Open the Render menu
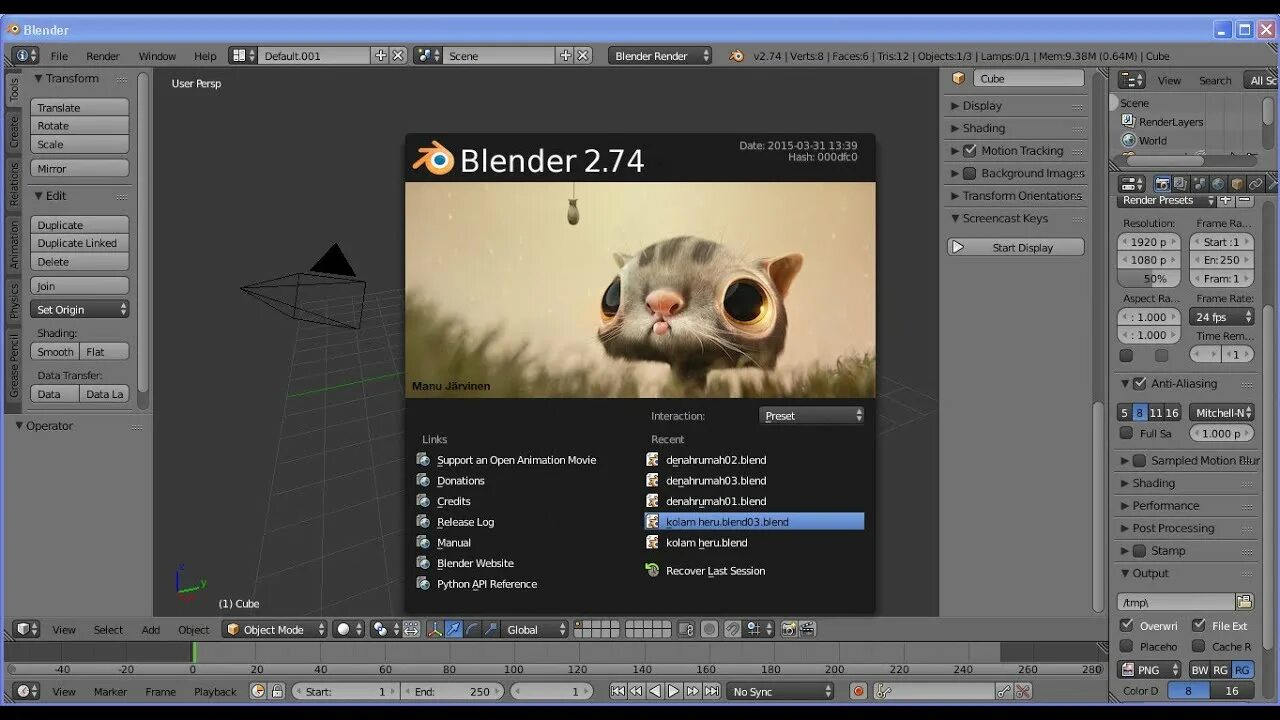This screenshot has width=1280, height=720. click(103, 56)
